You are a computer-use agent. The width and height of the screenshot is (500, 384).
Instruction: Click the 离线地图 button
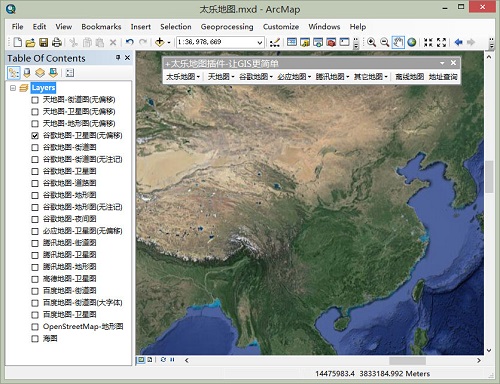tap(410, 77)
